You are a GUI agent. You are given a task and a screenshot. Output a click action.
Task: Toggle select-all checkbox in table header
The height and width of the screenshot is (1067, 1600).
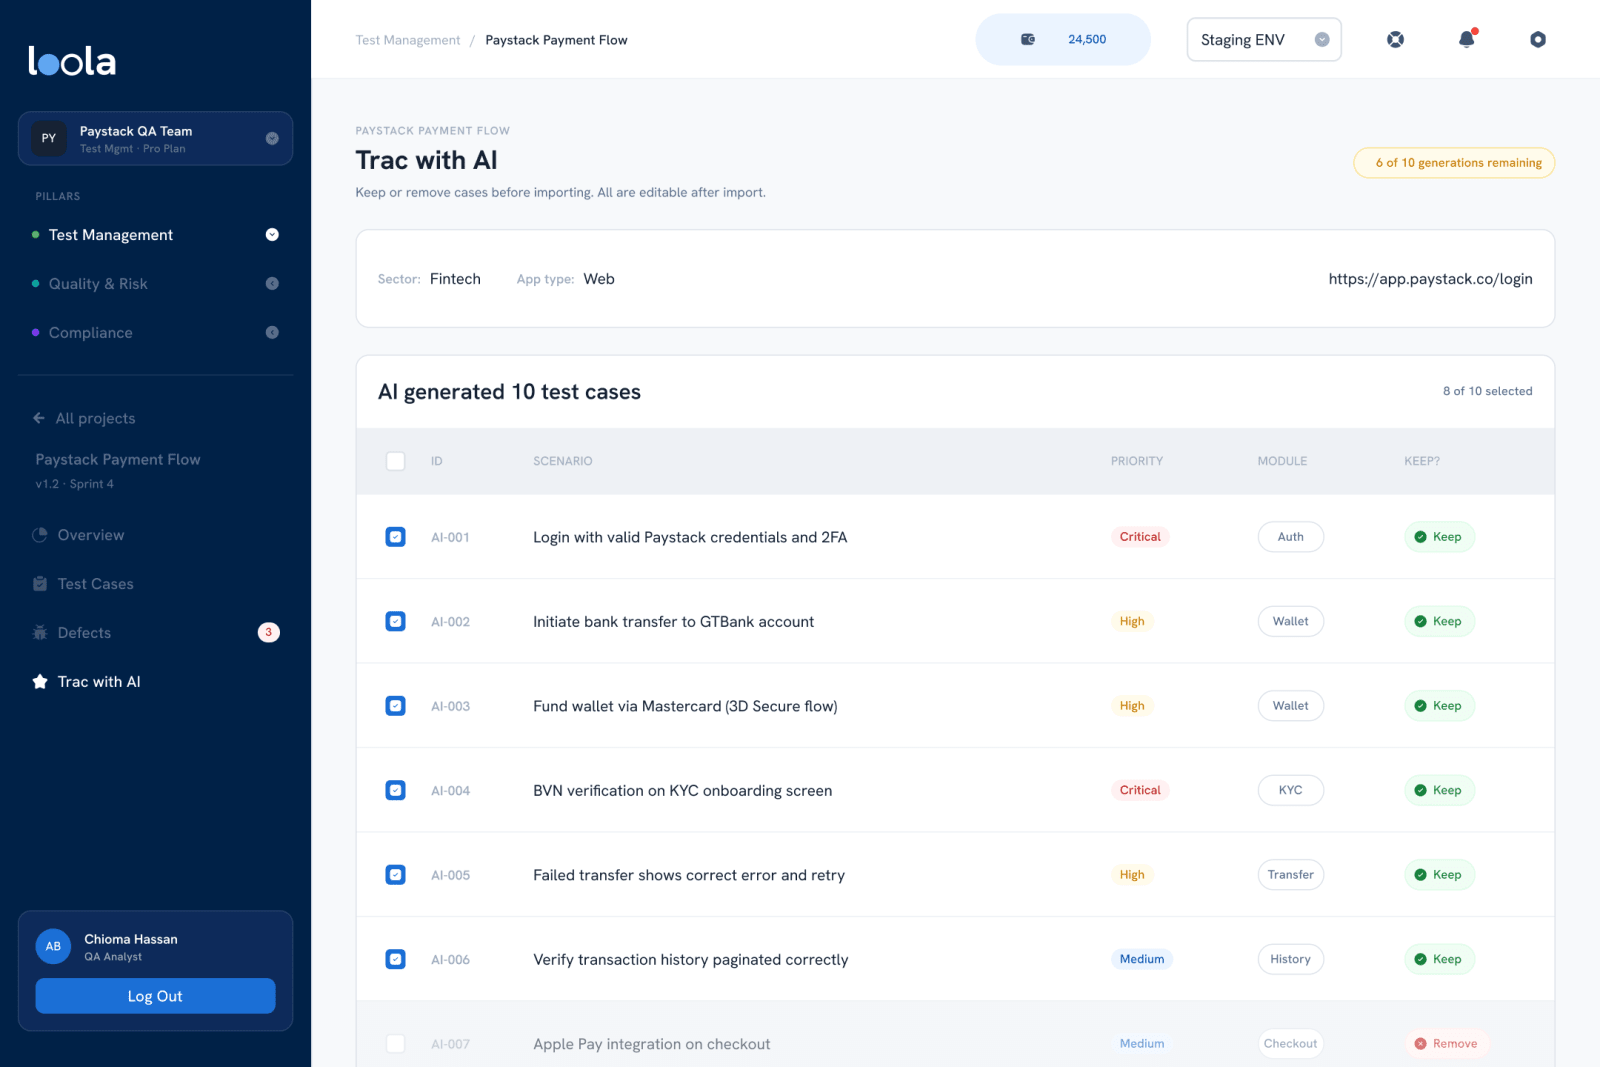point(396,461)
